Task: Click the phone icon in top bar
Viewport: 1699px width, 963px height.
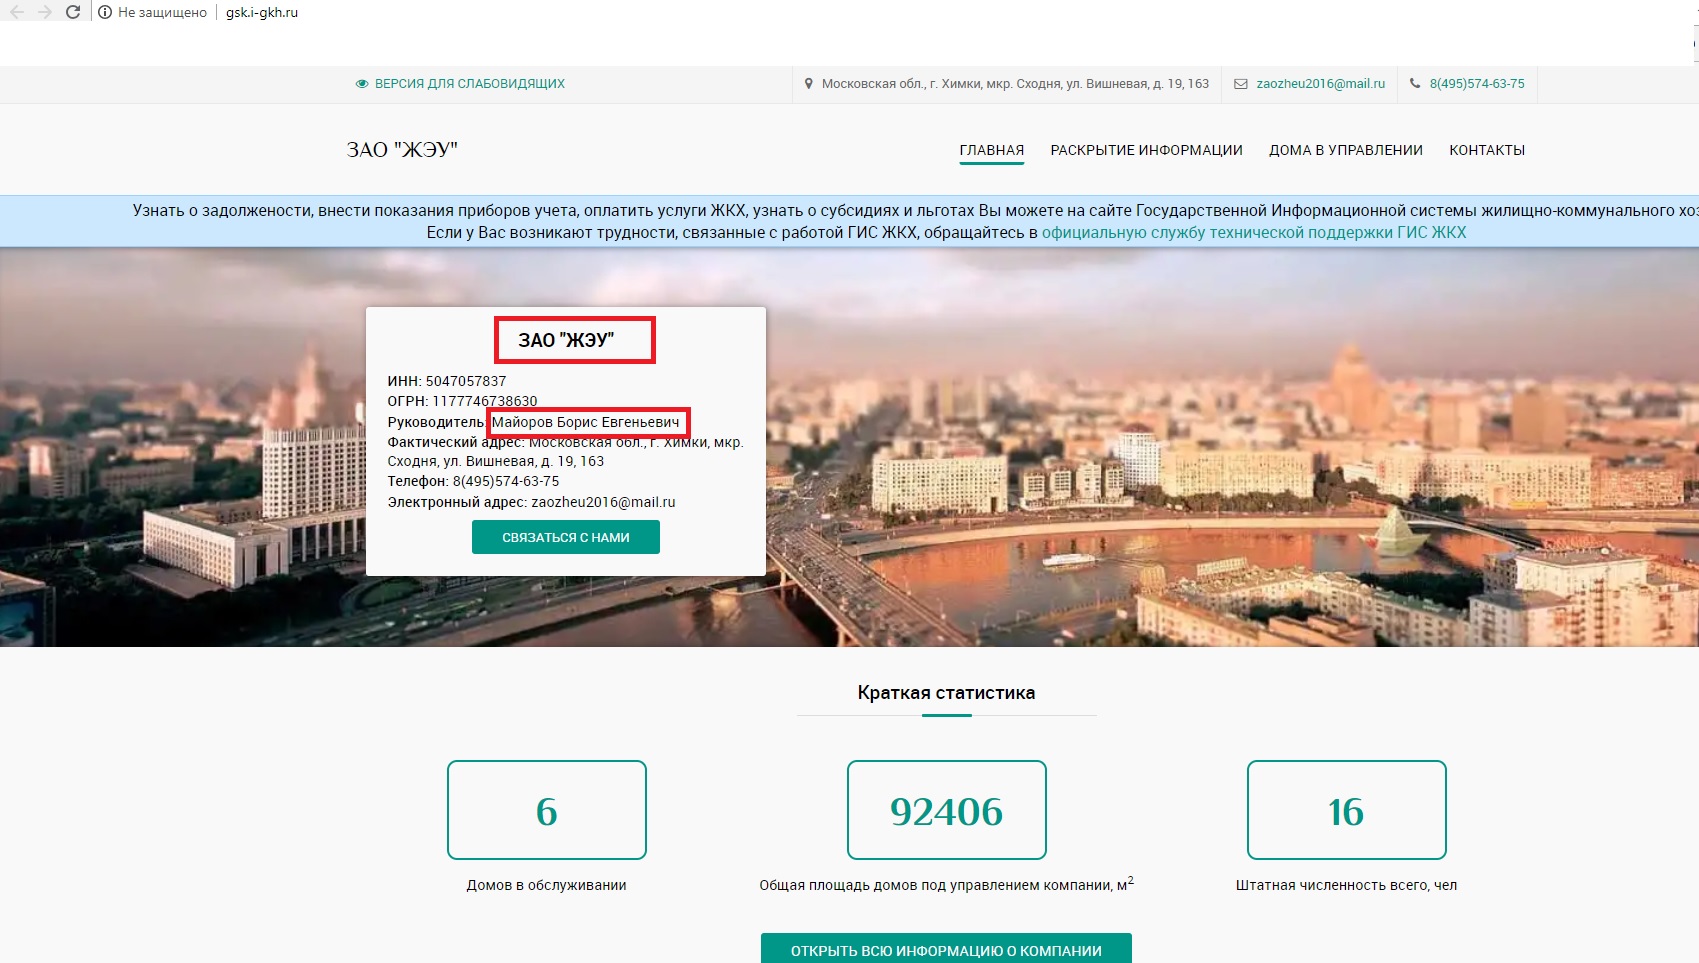Action: coord(1415,84)
